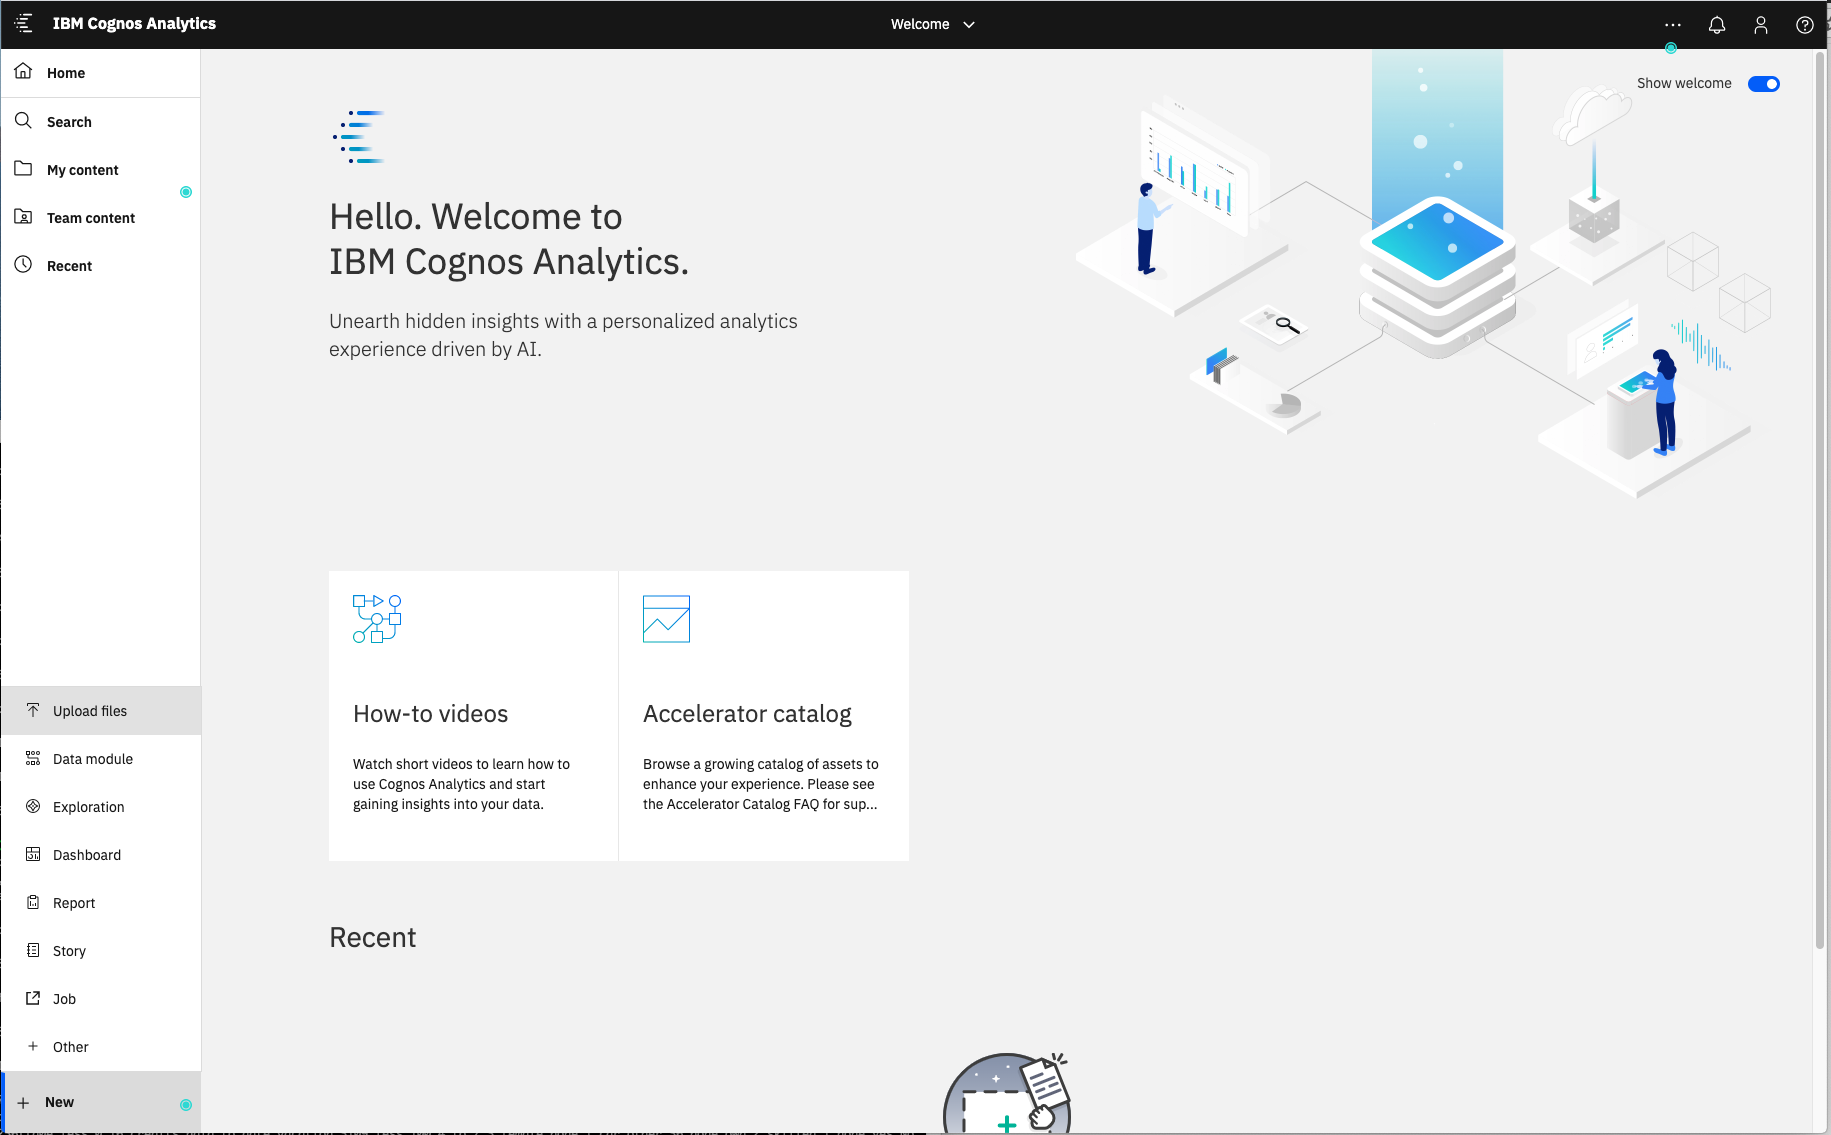Open the How-to videos card title

click(430, 714)
